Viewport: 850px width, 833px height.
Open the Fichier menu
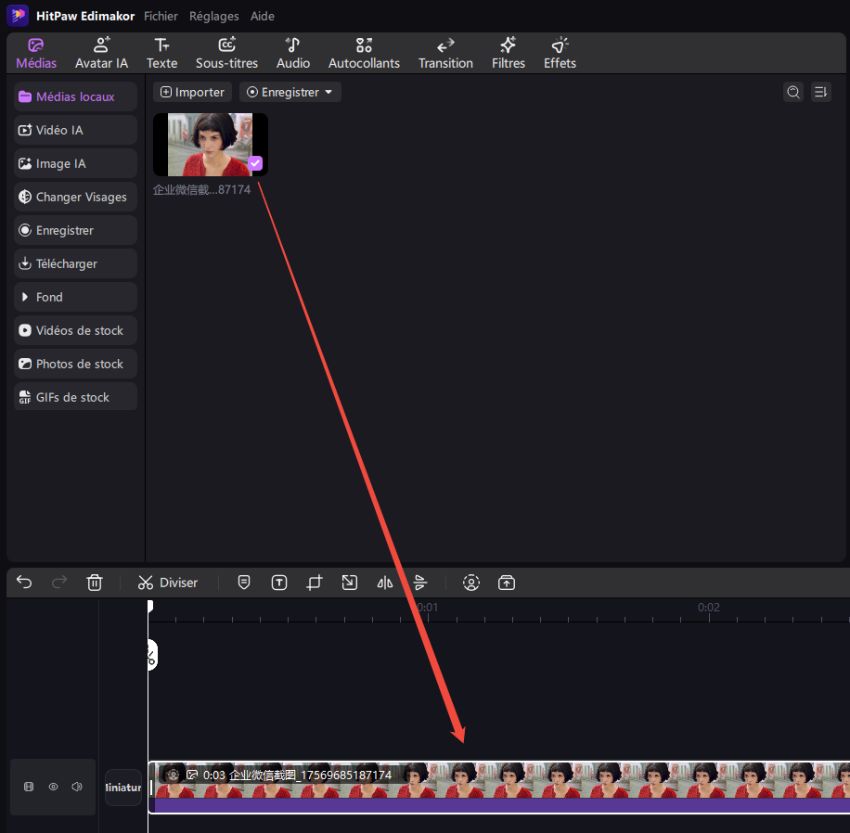tap(160, 16)
